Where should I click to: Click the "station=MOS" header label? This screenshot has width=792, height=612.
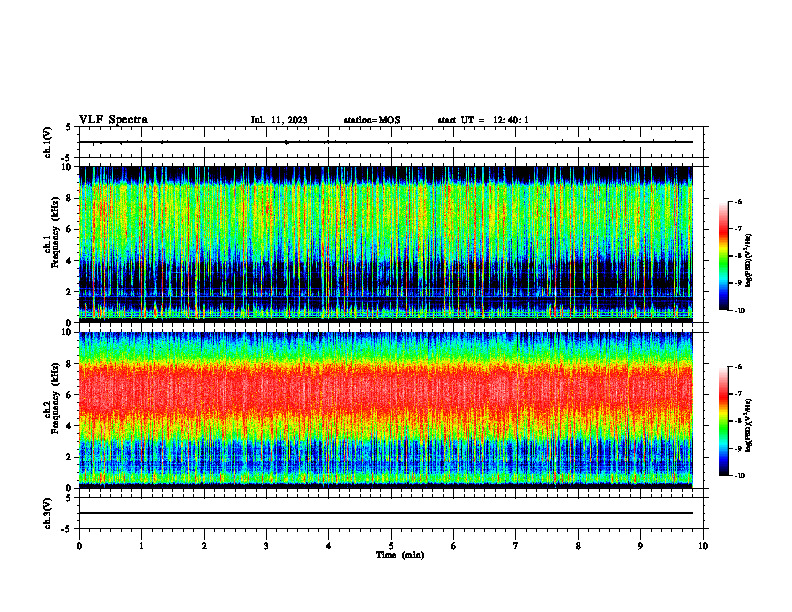point(372,120)
